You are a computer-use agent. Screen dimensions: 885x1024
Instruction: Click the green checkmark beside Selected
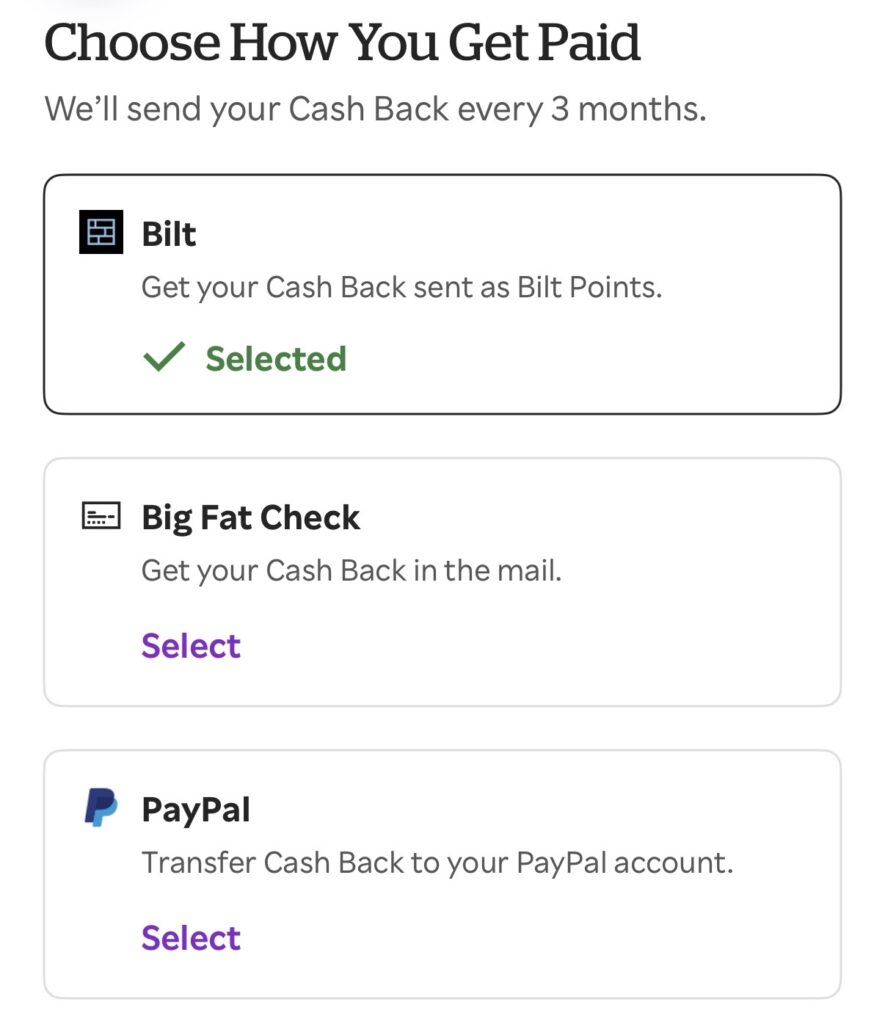tap(164, 357)
